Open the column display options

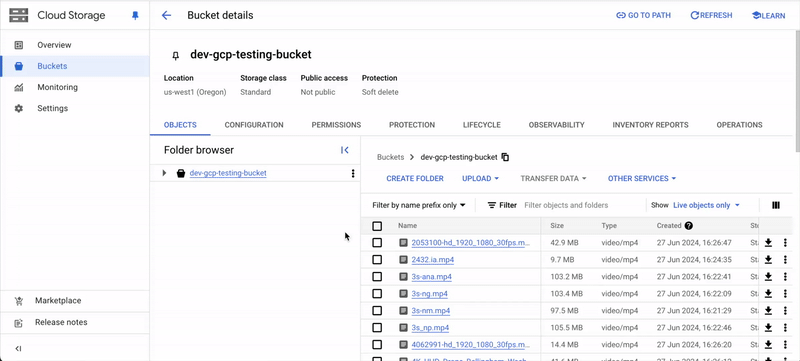pos(776,205)
